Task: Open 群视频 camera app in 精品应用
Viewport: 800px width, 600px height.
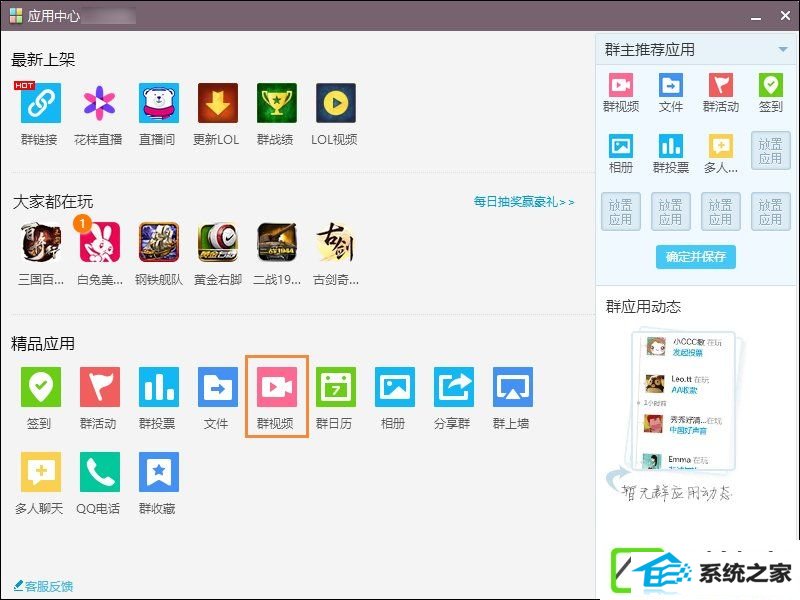Action: click(277, 387)
